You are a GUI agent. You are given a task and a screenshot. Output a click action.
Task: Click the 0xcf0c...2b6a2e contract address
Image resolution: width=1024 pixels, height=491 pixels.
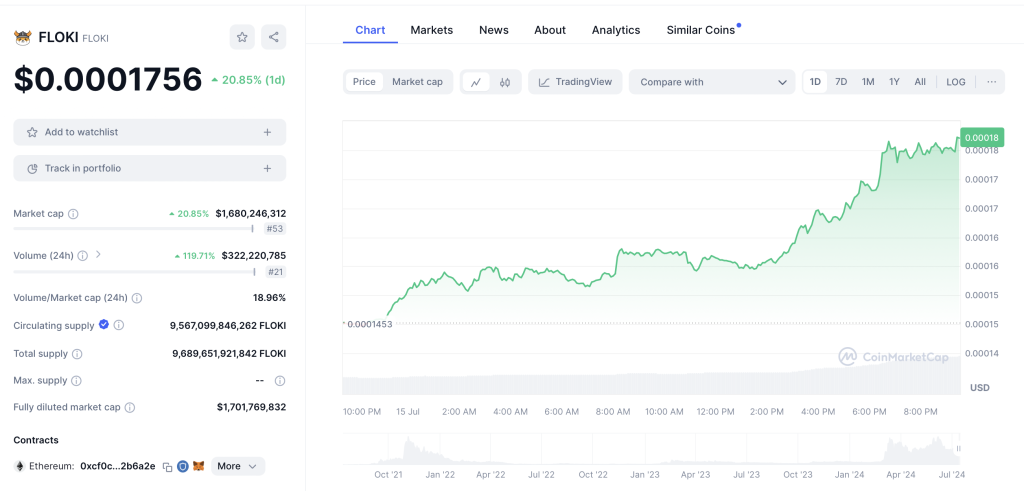coord(118,466)
